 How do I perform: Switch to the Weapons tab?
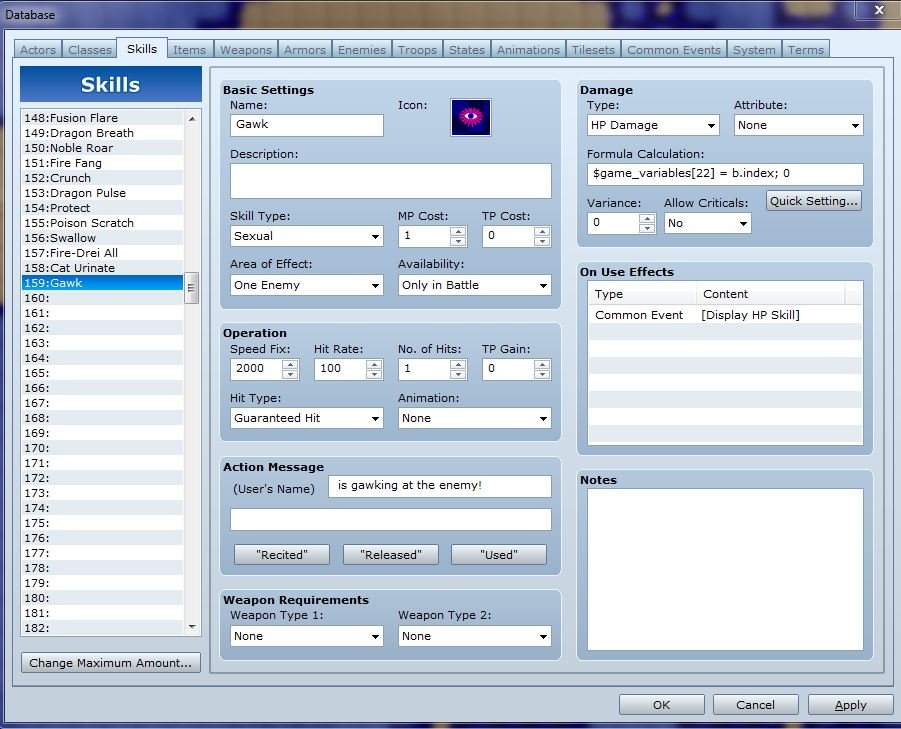tap(246, 50)
